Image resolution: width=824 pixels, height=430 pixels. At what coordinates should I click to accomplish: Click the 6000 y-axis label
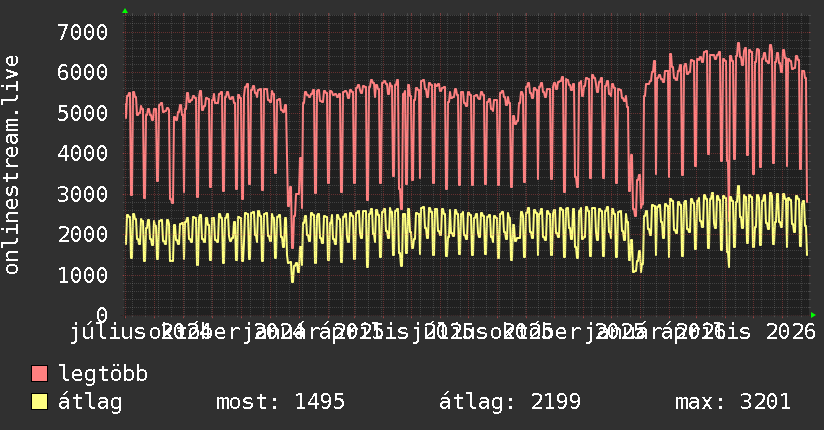click(83, 73)
